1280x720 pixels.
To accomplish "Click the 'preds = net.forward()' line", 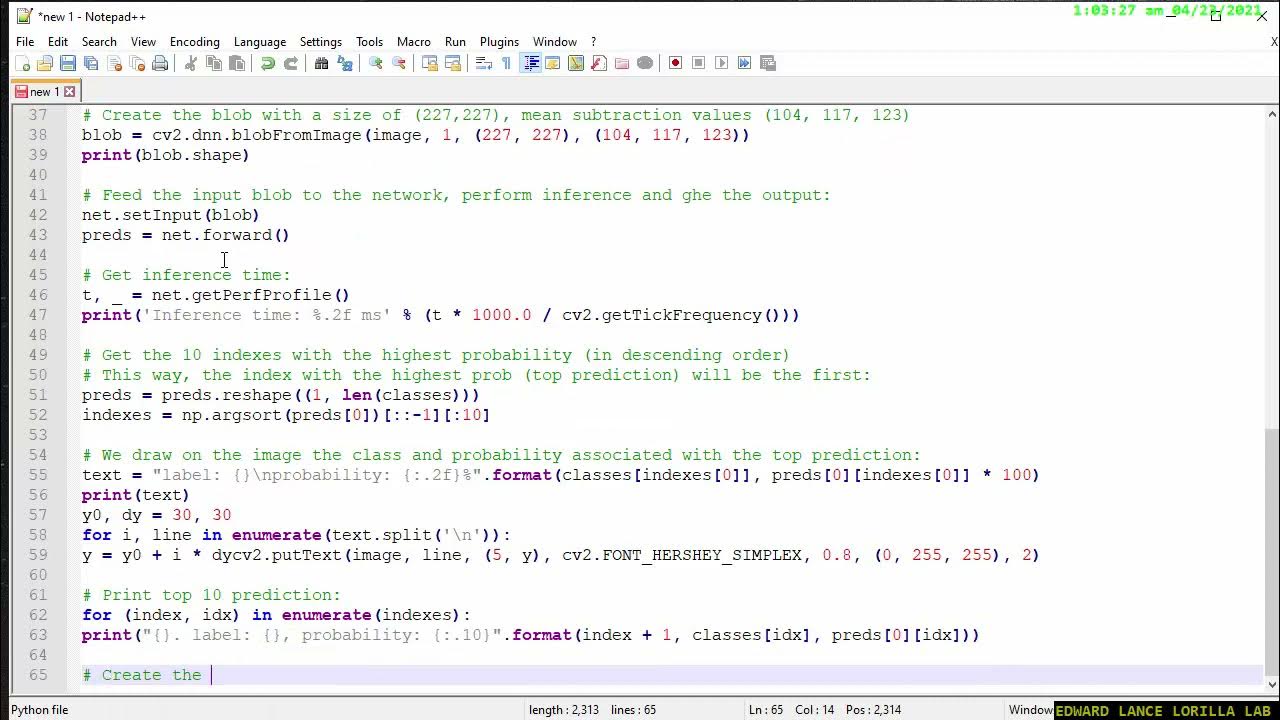I will (x=186, y=235).
